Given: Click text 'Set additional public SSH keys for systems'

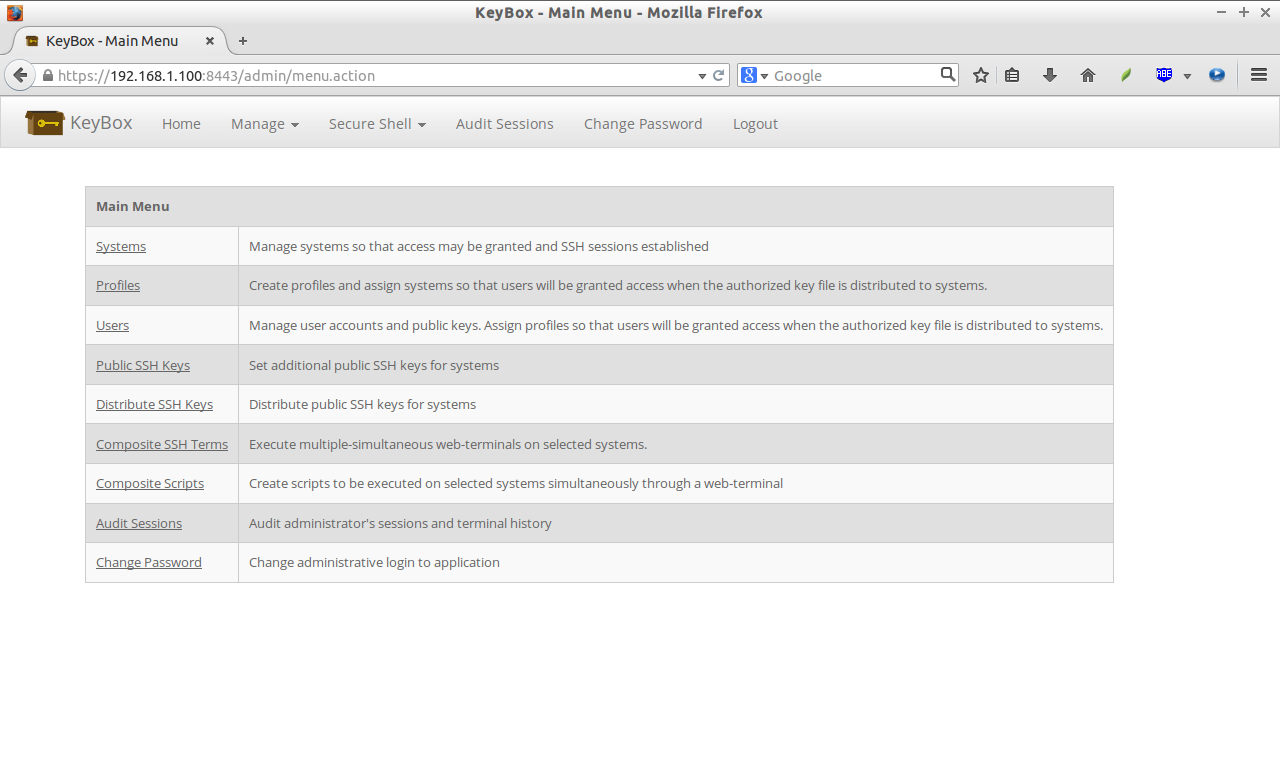Looking at the screenshot, I should (374, 365).
